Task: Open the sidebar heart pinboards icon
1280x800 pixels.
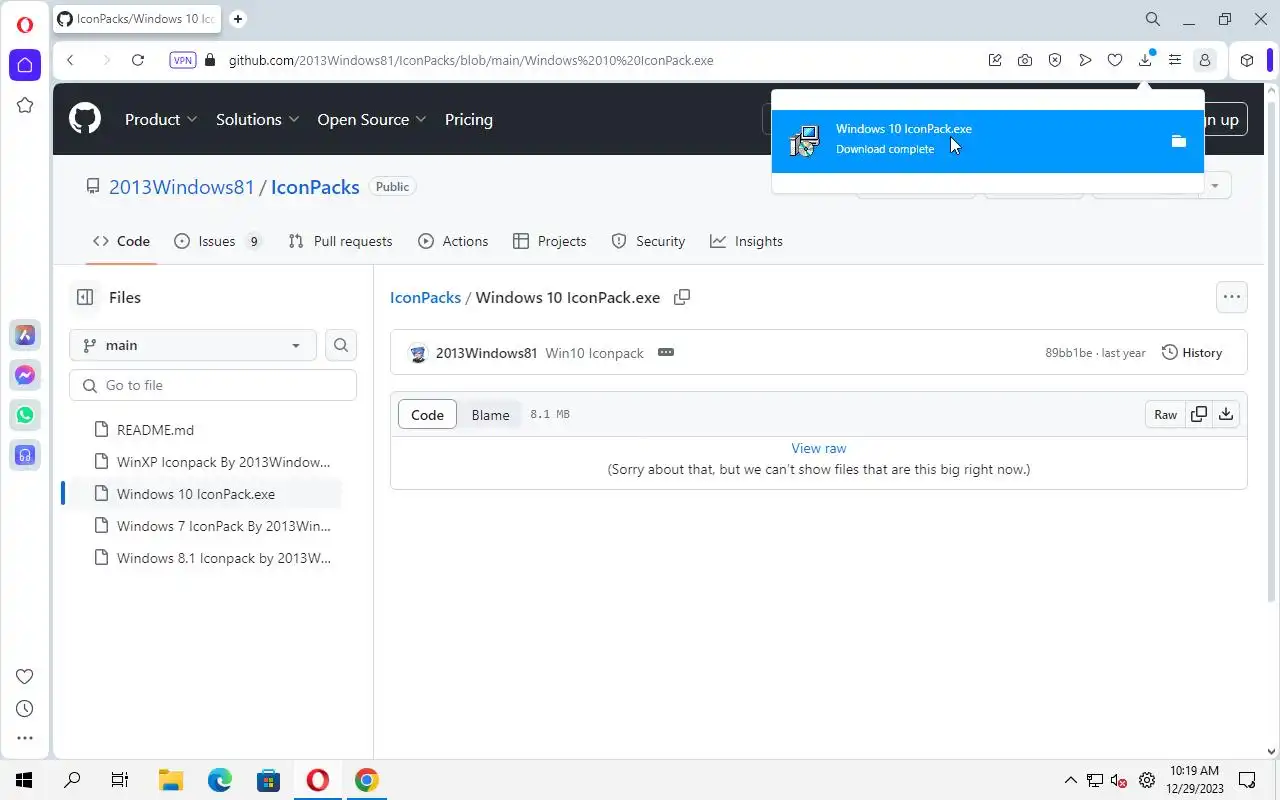Action: pos(25,676)
